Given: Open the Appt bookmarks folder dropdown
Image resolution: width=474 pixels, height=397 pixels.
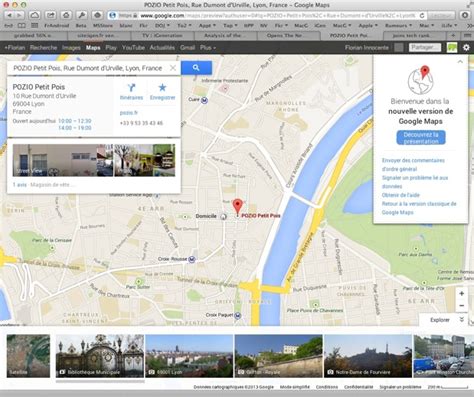Looking at the screenshot, I should (x=207, y=25).
